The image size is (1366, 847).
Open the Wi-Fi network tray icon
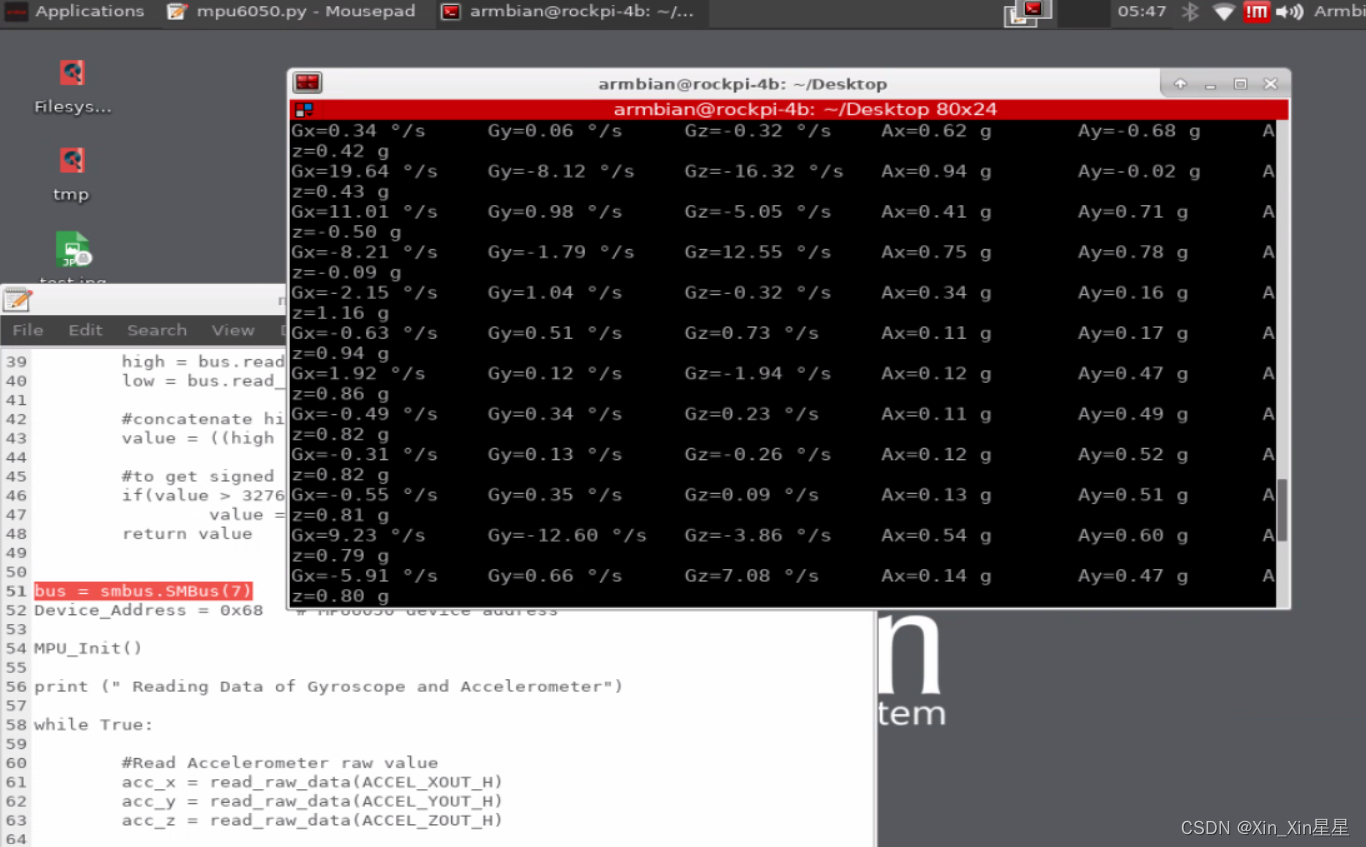(x=1222, y=12)
